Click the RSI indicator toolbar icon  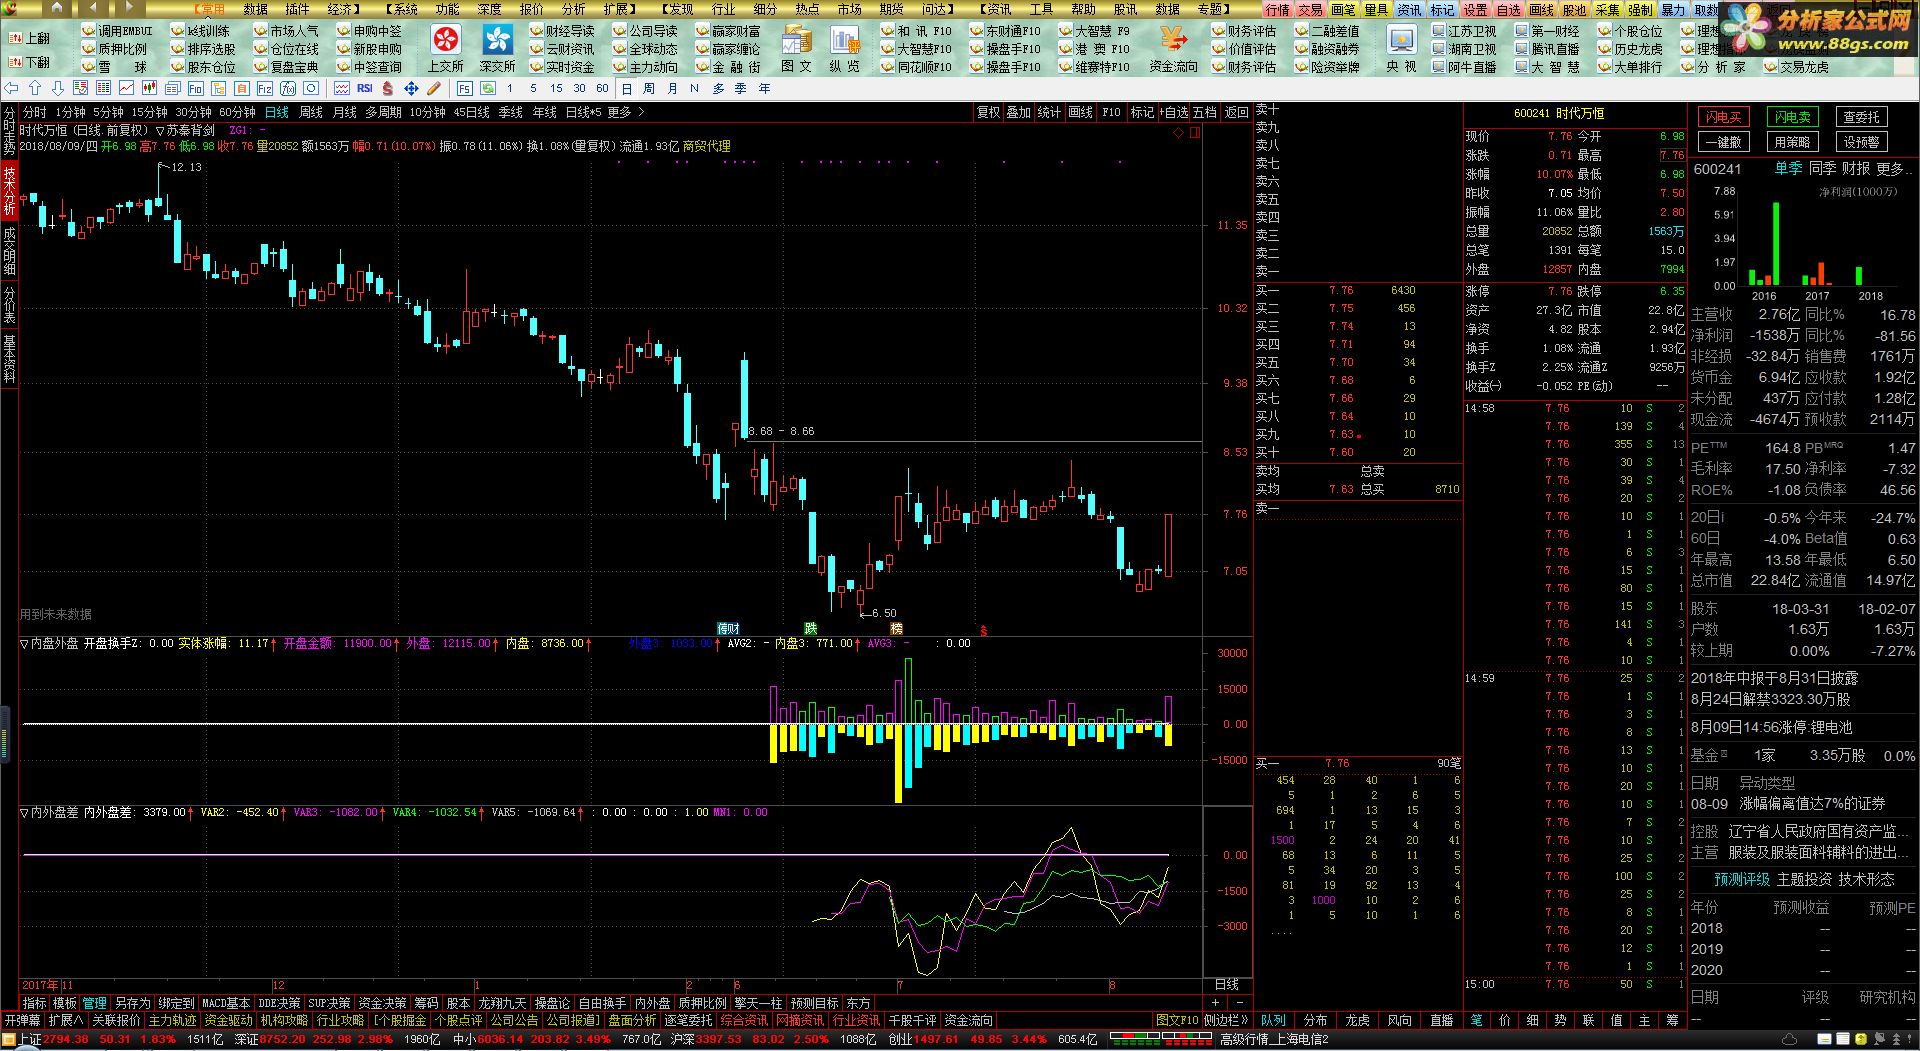(x=365, y=89)
